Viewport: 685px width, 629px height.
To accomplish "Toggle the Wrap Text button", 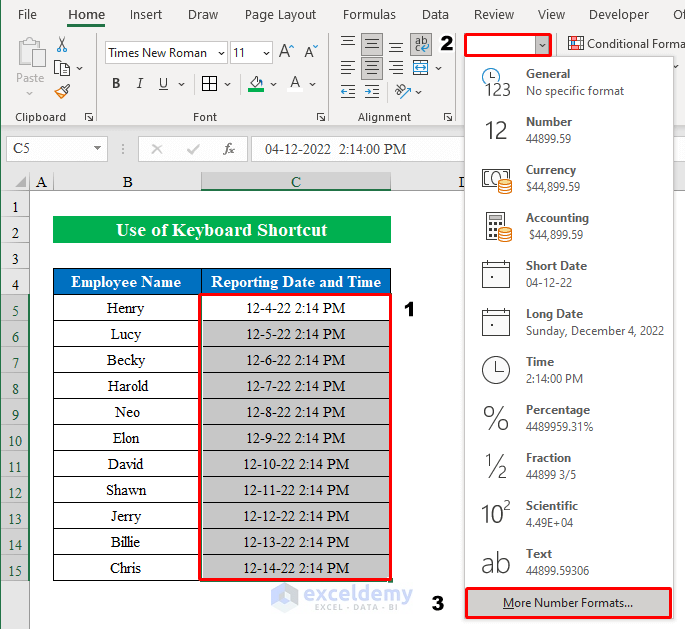I will point(421,44).
